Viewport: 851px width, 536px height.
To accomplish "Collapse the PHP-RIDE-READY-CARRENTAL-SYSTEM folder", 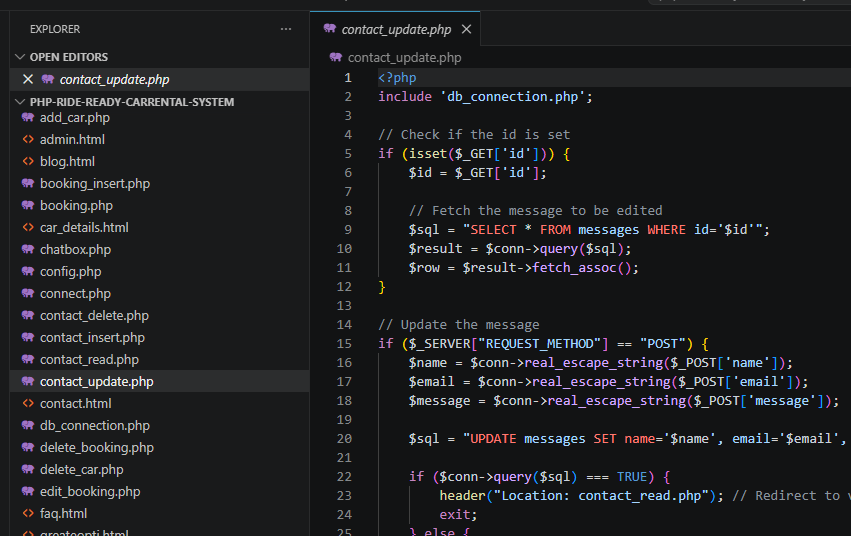I will [x=20, y=102].
